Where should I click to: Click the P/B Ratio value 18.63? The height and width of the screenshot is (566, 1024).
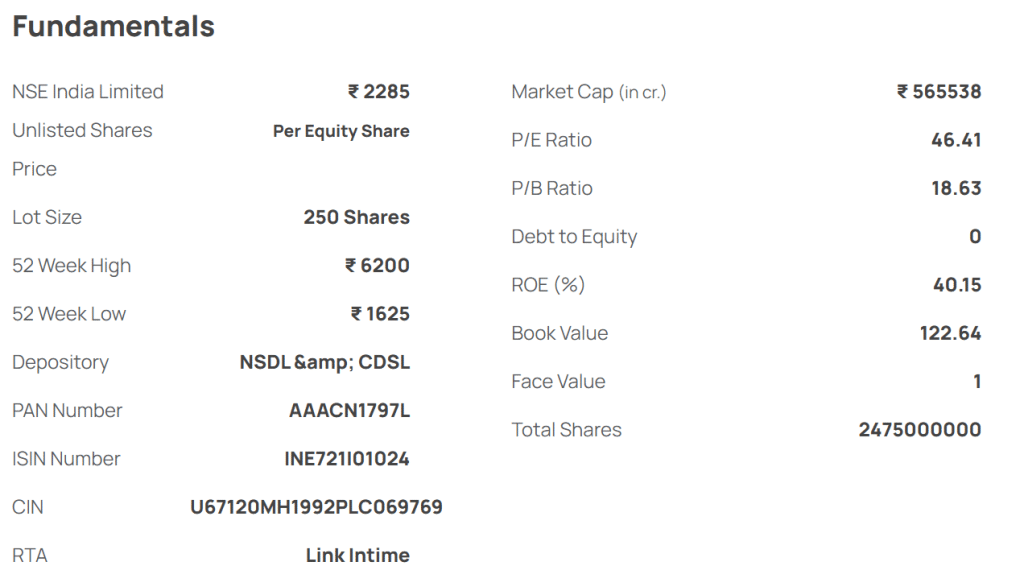[x=956, y=188]
